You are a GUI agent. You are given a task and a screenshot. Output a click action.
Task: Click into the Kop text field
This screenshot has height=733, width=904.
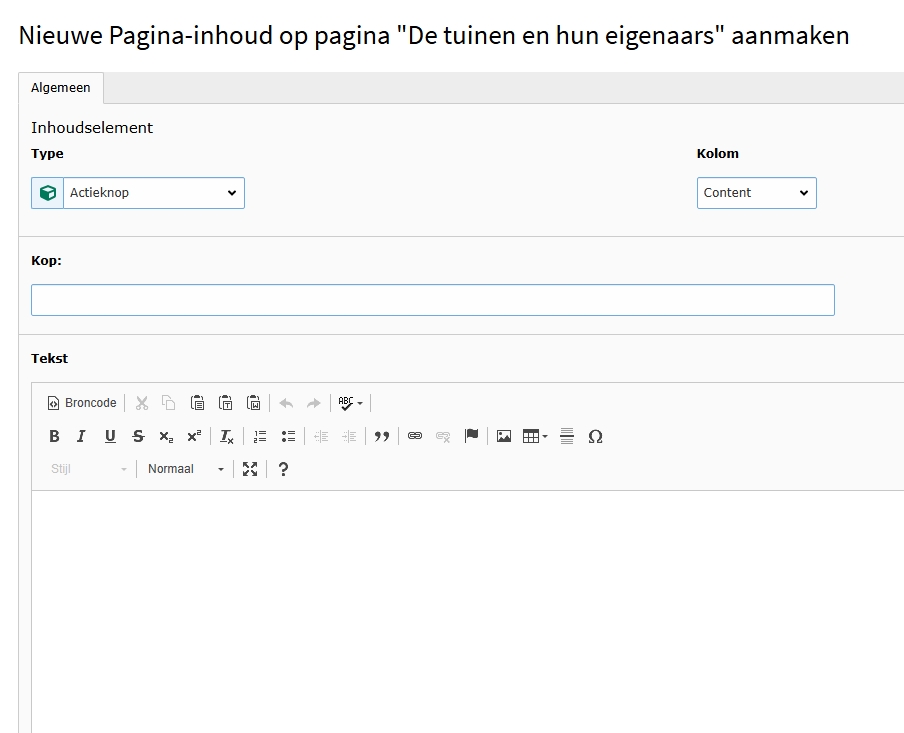(x=432, y=300)
